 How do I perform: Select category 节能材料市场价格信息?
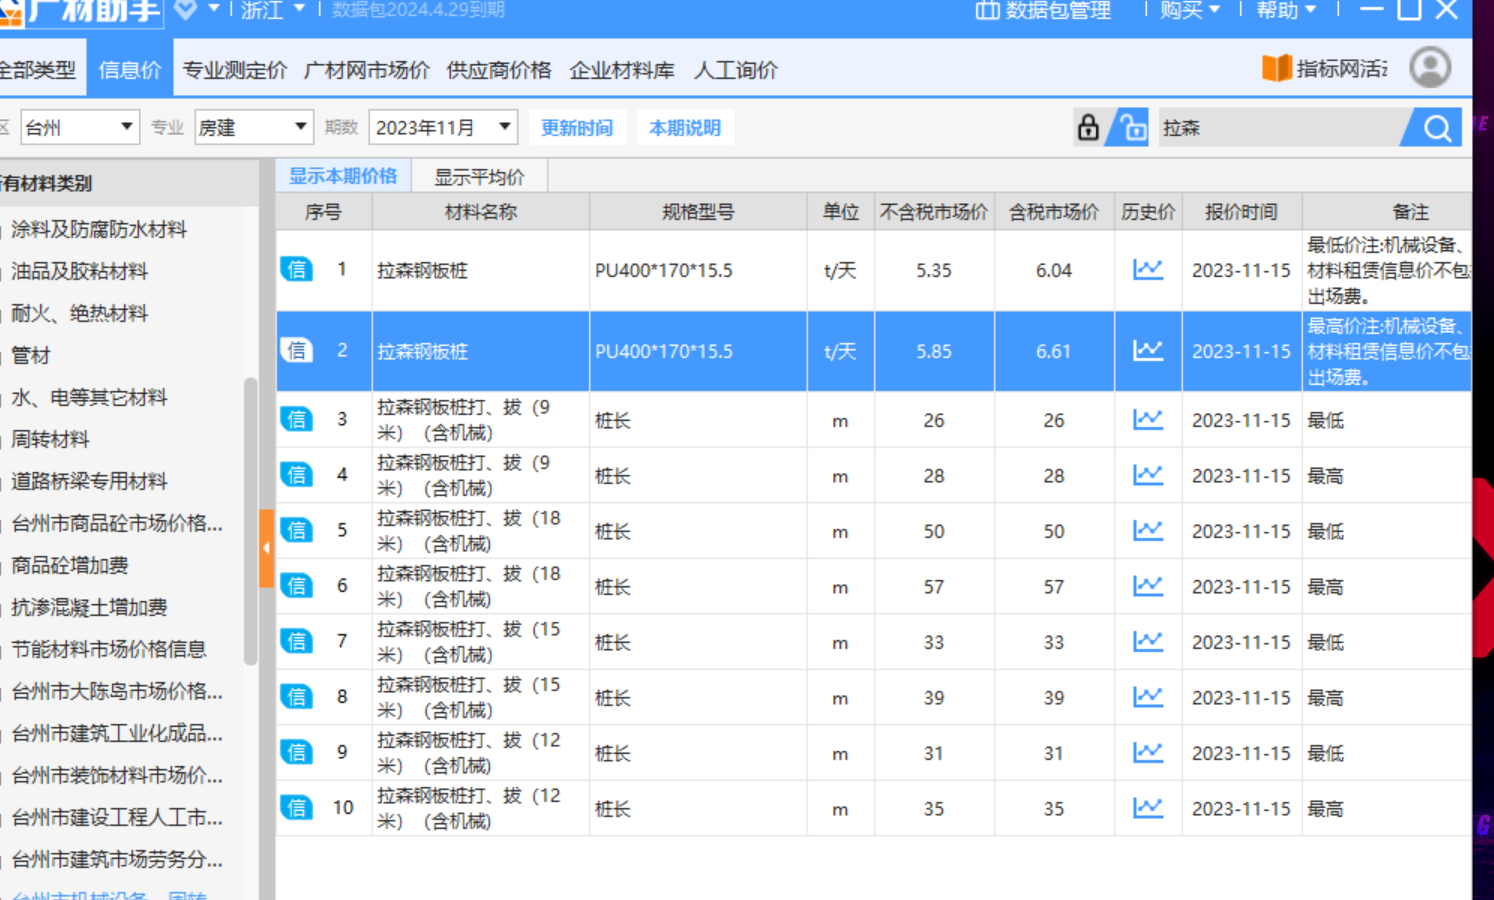coord(108,649)
